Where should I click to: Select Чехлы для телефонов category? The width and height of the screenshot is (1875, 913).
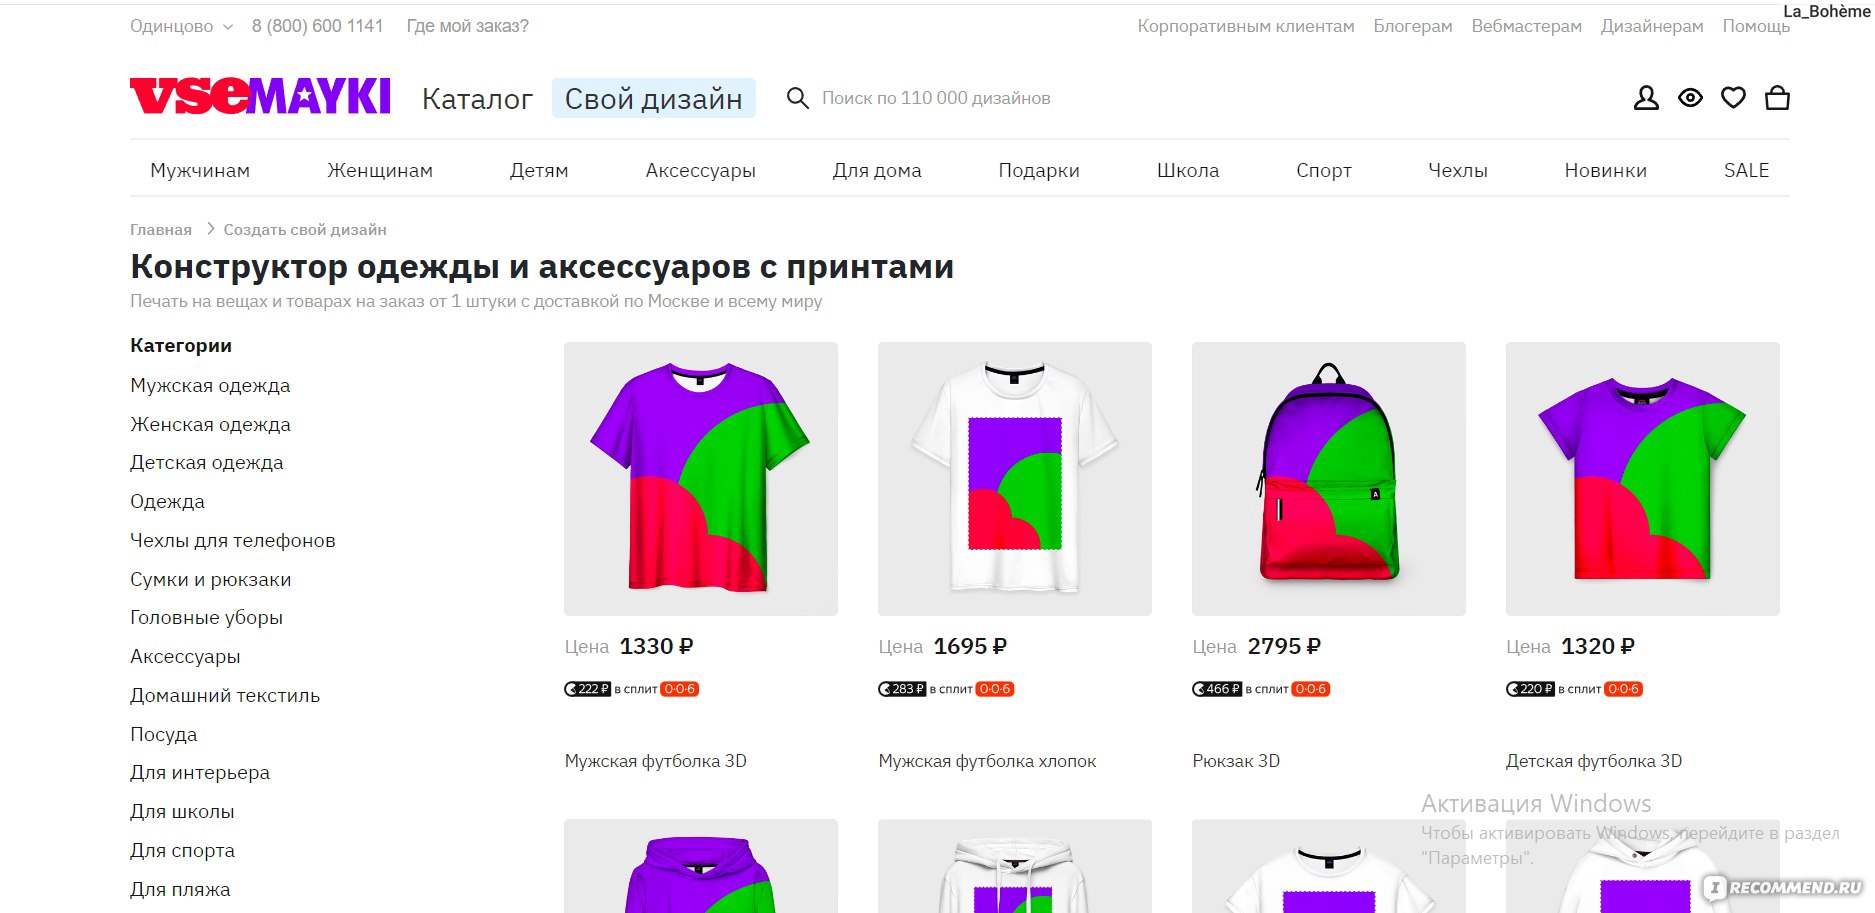[233, 540]
